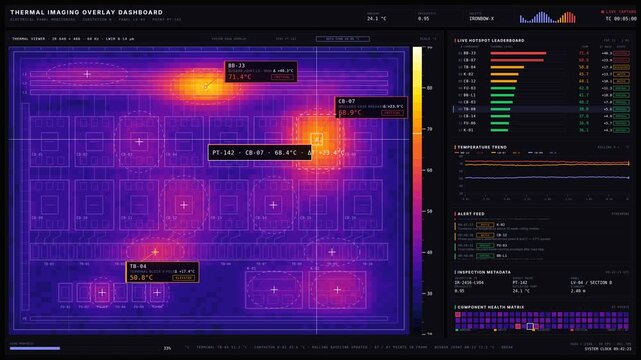Open the BB-J3 71.4°C callout label

point(261,72)
